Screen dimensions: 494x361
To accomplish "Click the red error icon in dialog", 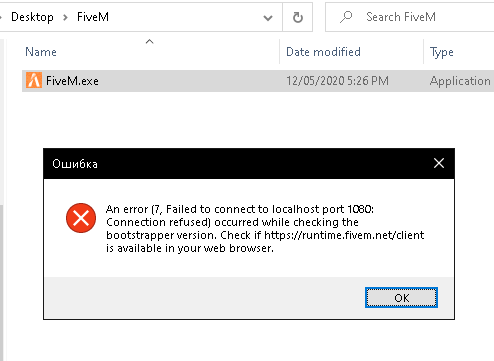I will pyautogui.click(x=81, y=218).
